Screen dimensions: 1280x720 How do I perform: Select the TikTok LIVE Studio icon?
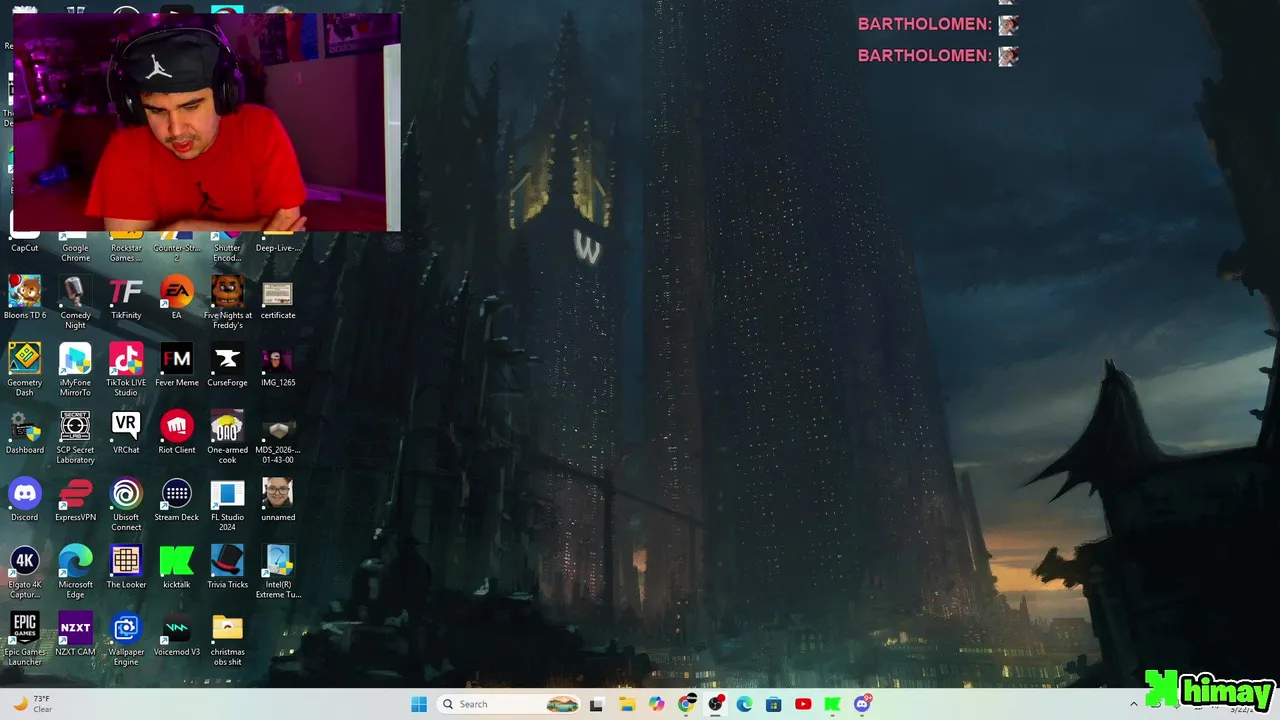(126, 371)
